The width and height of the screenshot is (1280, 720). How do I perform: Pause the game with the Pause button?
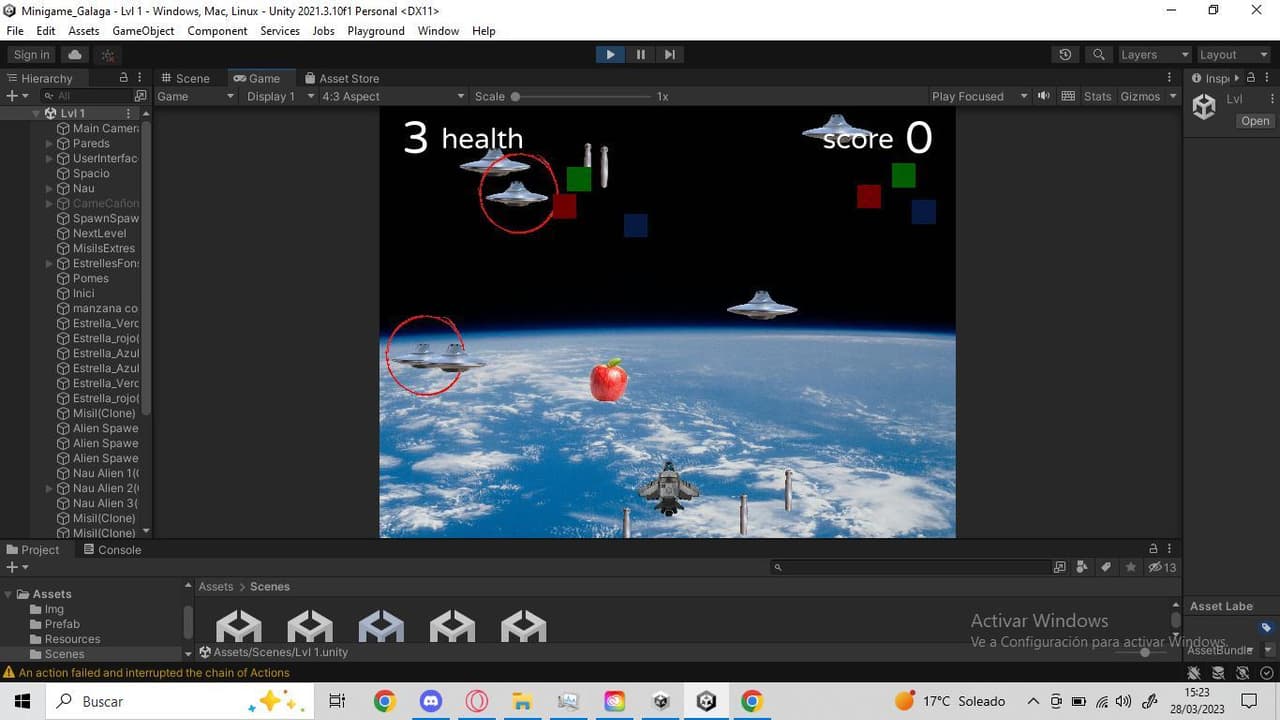coord(640,55)
